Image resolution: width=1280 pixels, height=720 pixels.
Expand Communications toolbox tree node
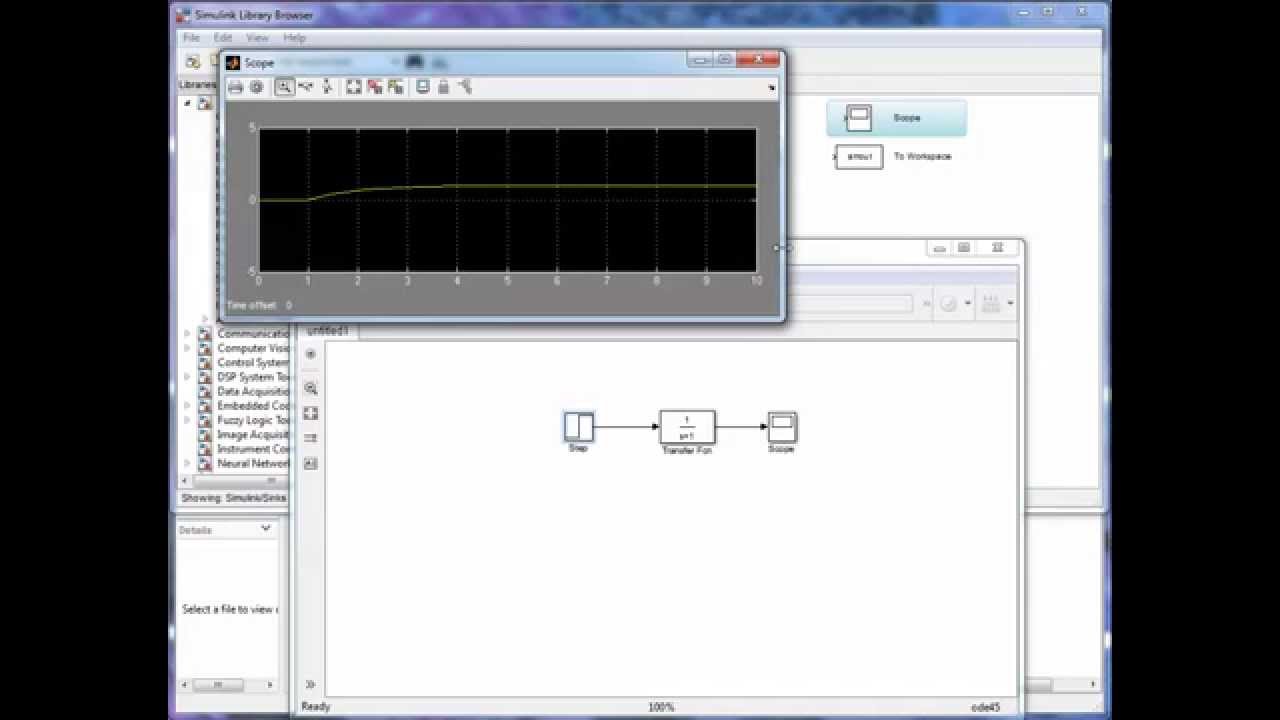click(187, 334)
